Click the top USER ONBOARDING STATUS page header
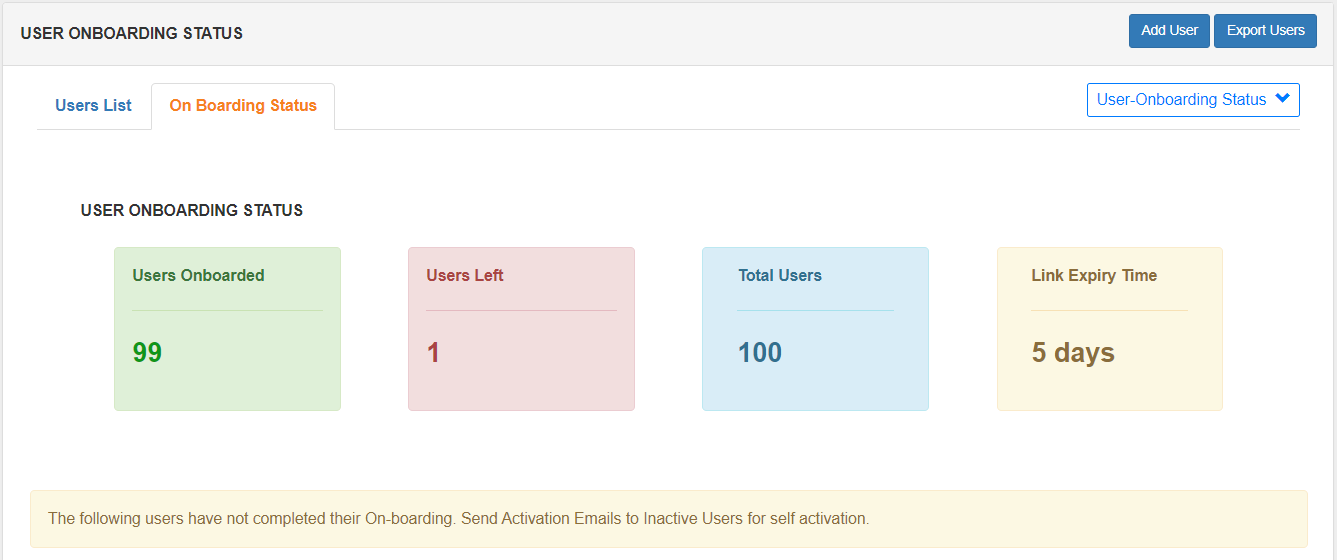 tap(131, 33)
